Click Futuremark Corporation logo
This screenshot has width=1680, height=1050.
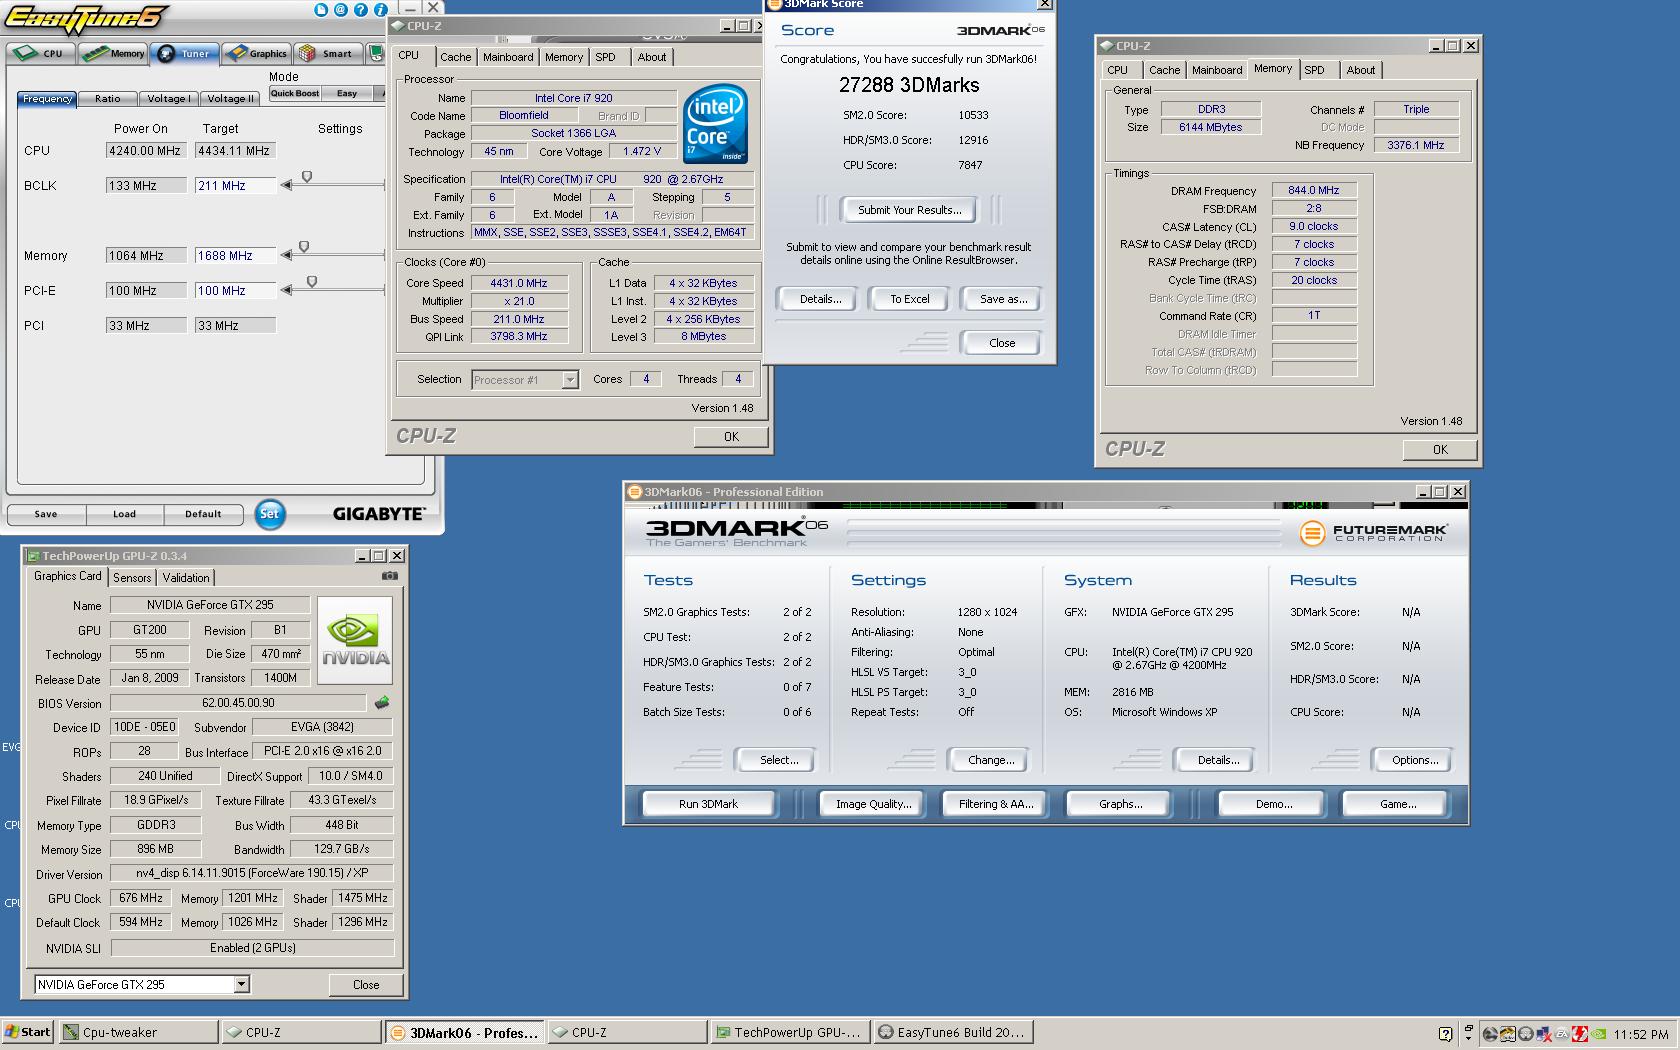coord(1373,533)
